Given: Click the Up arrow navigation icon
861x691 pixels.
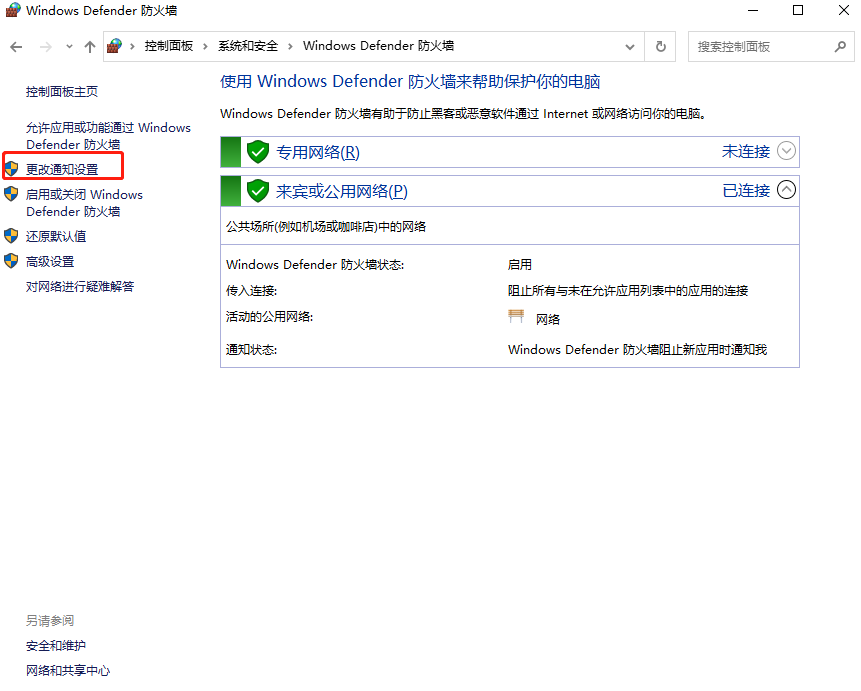Looking at the screenshot, I should click(x=89, y=45).
